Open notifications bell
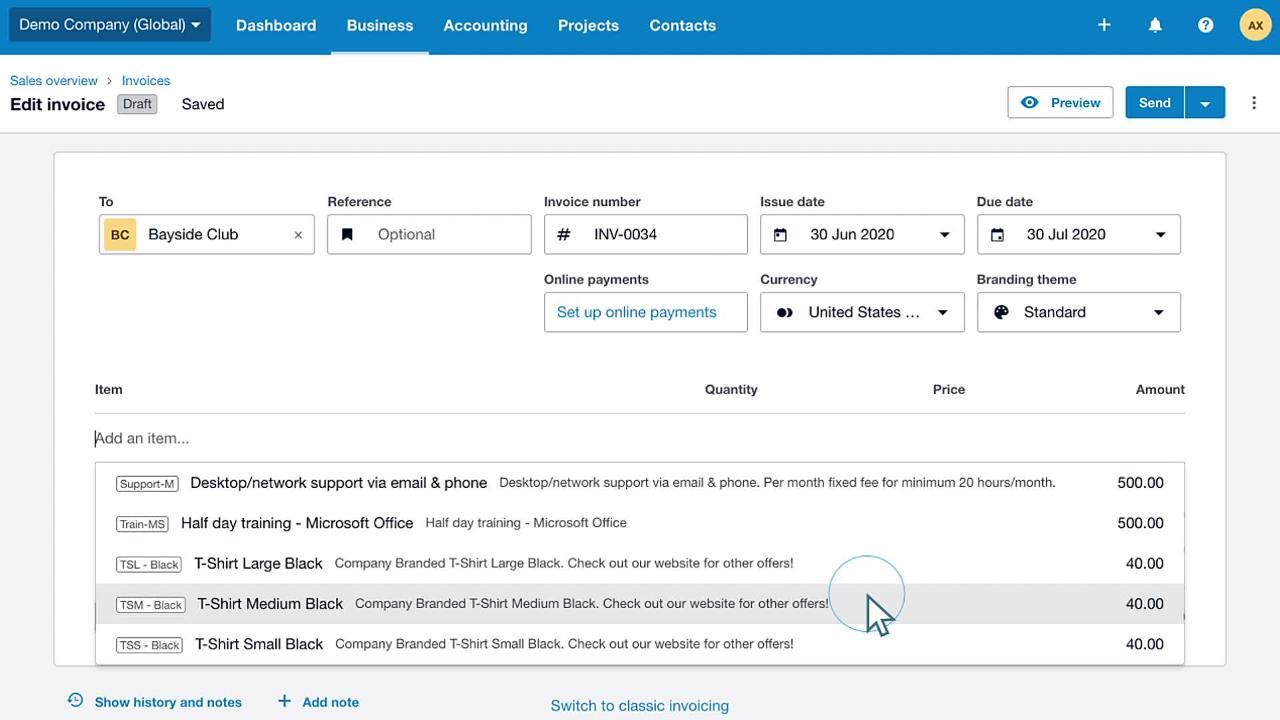1280x720 pixels. pyautogui.click(x=1155, y=25)
